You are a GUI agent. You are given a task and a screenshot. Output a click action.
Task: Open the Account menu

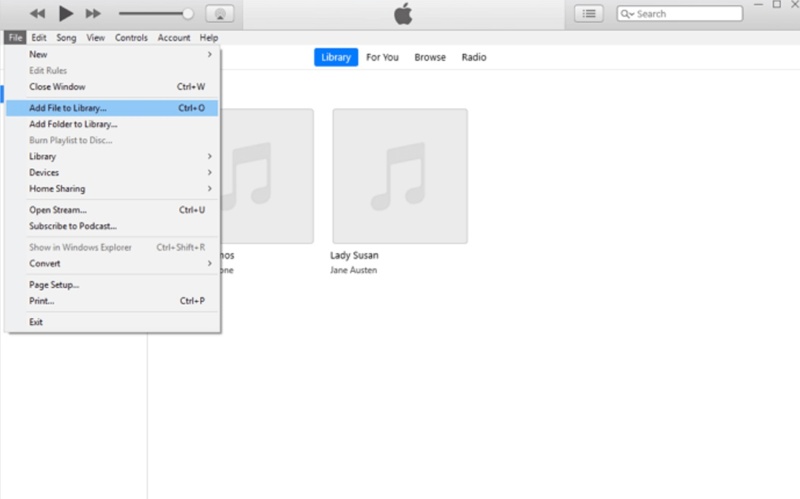pos(174,38)
